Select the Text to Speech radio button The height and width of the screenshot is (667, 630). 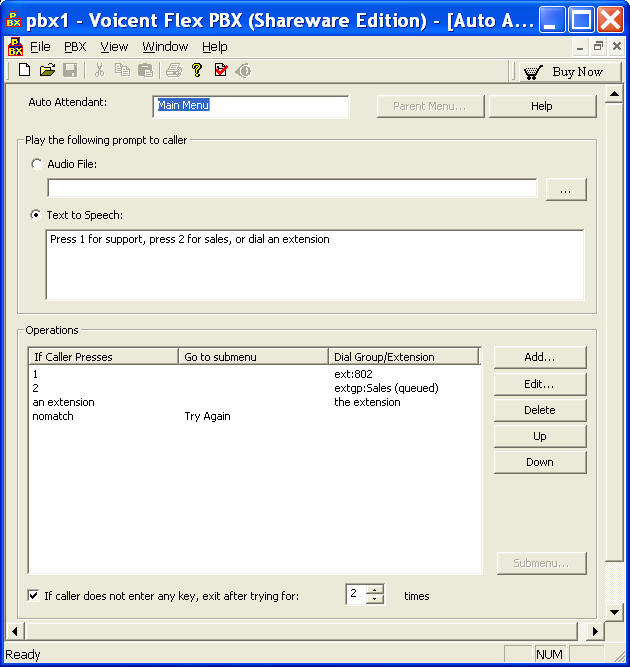37,215
